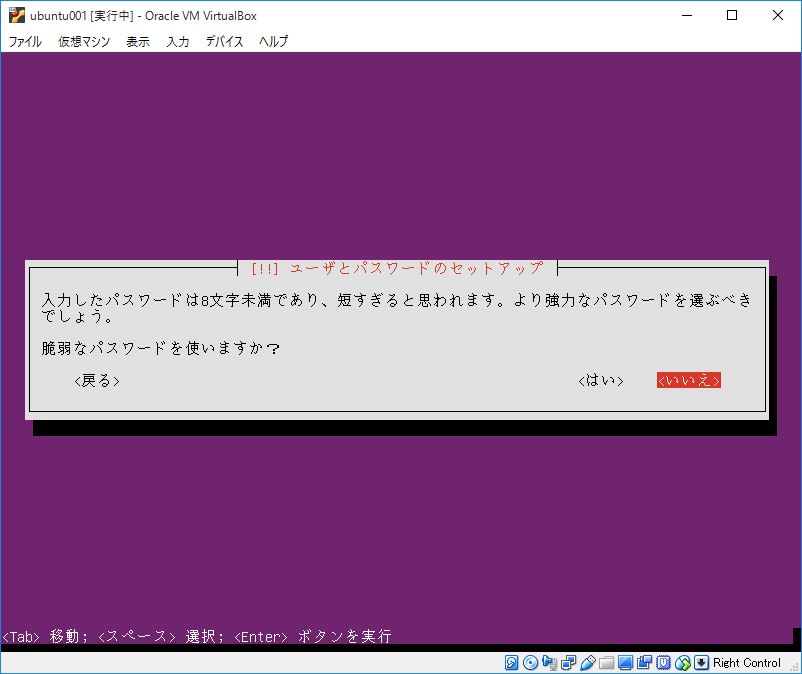Image resolution: width=802 pixels, height=674 pixels.
Task: Open the 入力 menu
Action: pos(177,41)
